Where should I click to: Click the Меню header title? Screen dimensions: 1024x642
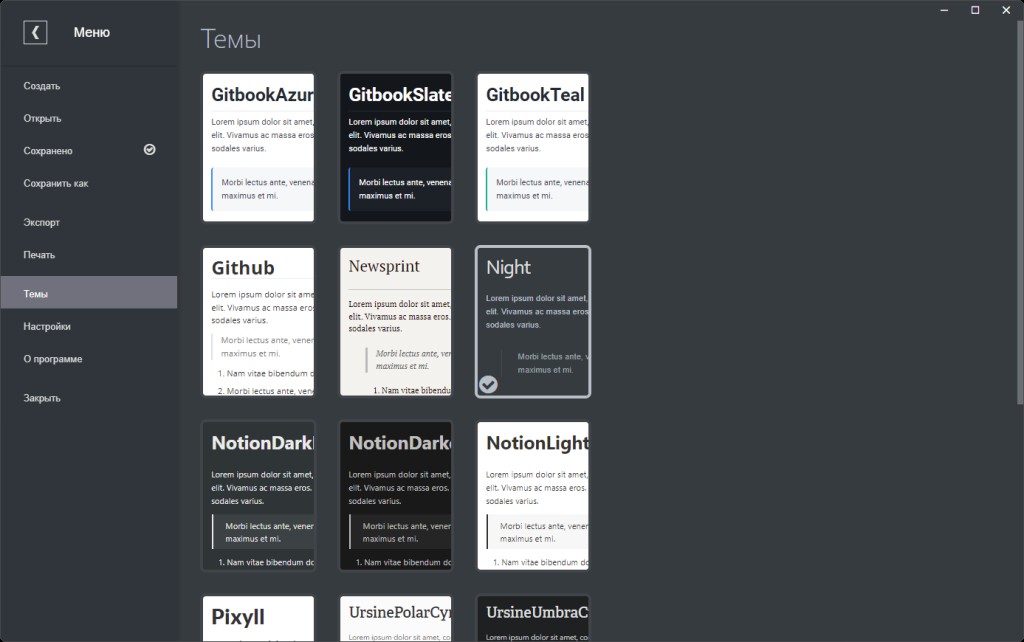pos(91,32)
